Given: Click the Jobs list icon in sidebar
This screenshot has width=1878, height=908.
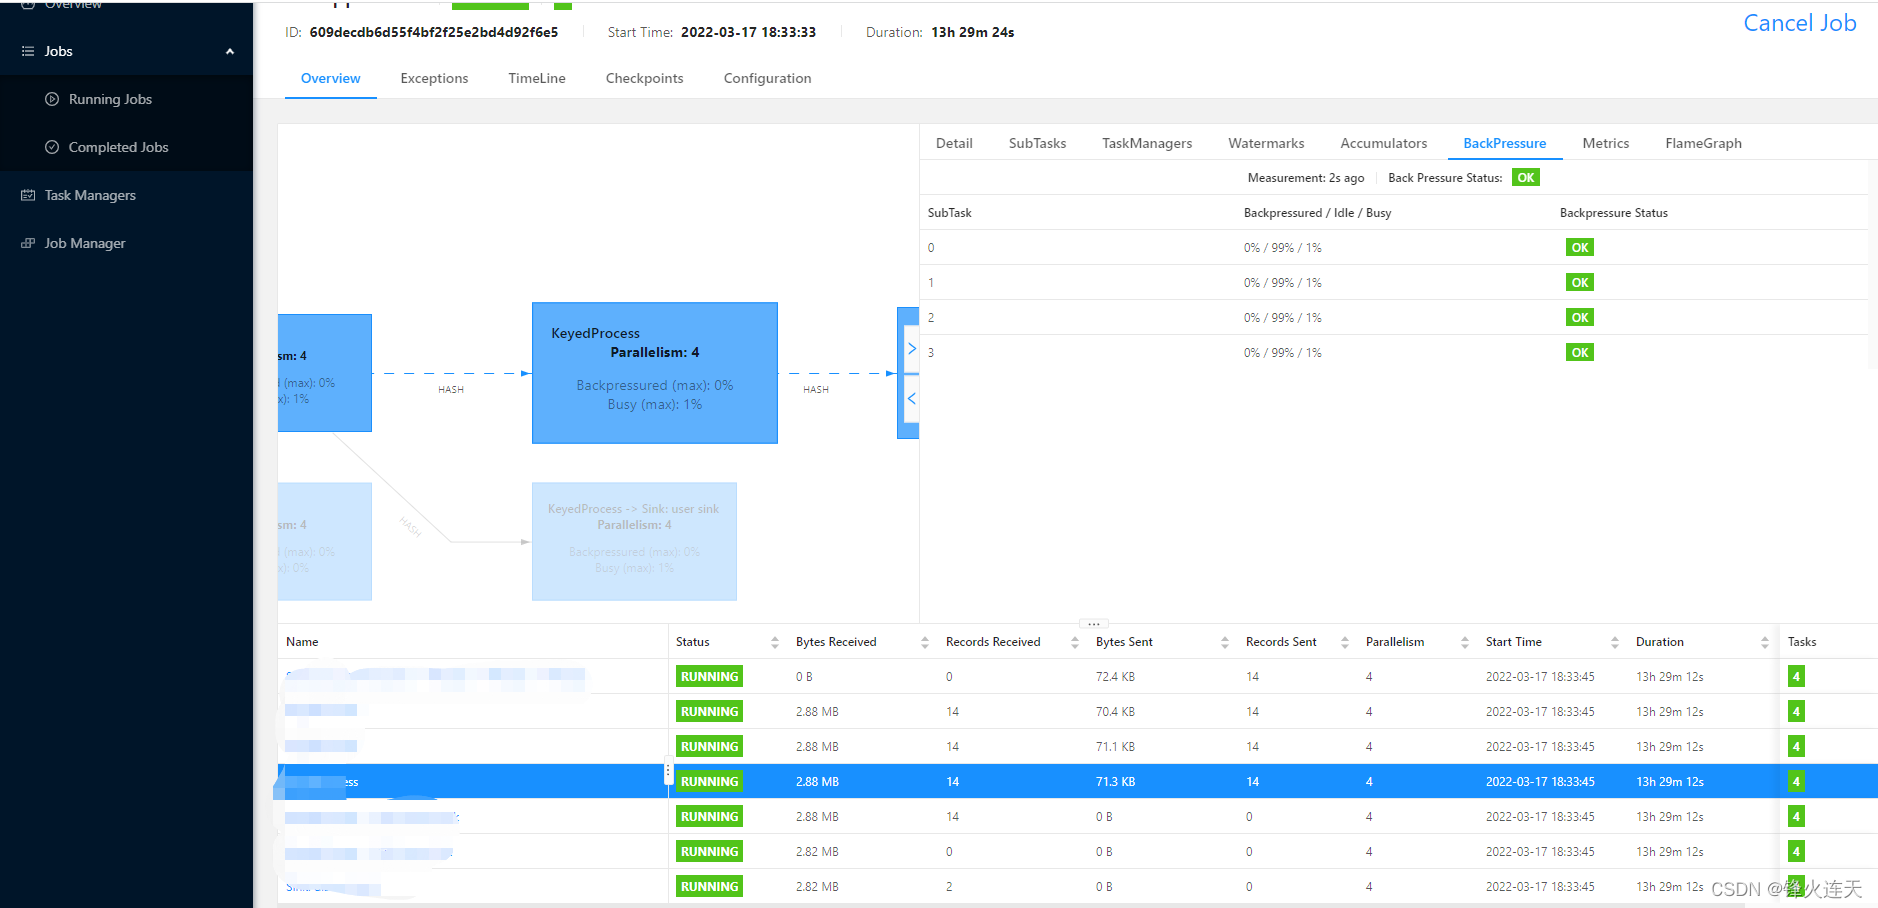Looking at the screenshot, I should pyautogui.click(x=28, y=51).
